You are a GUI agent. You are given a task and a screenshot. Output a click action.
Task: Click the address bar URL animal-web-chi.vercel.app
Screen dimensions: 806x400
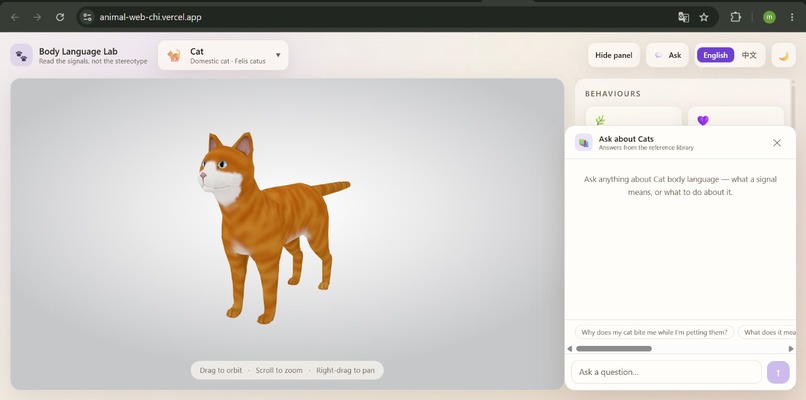click(x=151, y=17)
